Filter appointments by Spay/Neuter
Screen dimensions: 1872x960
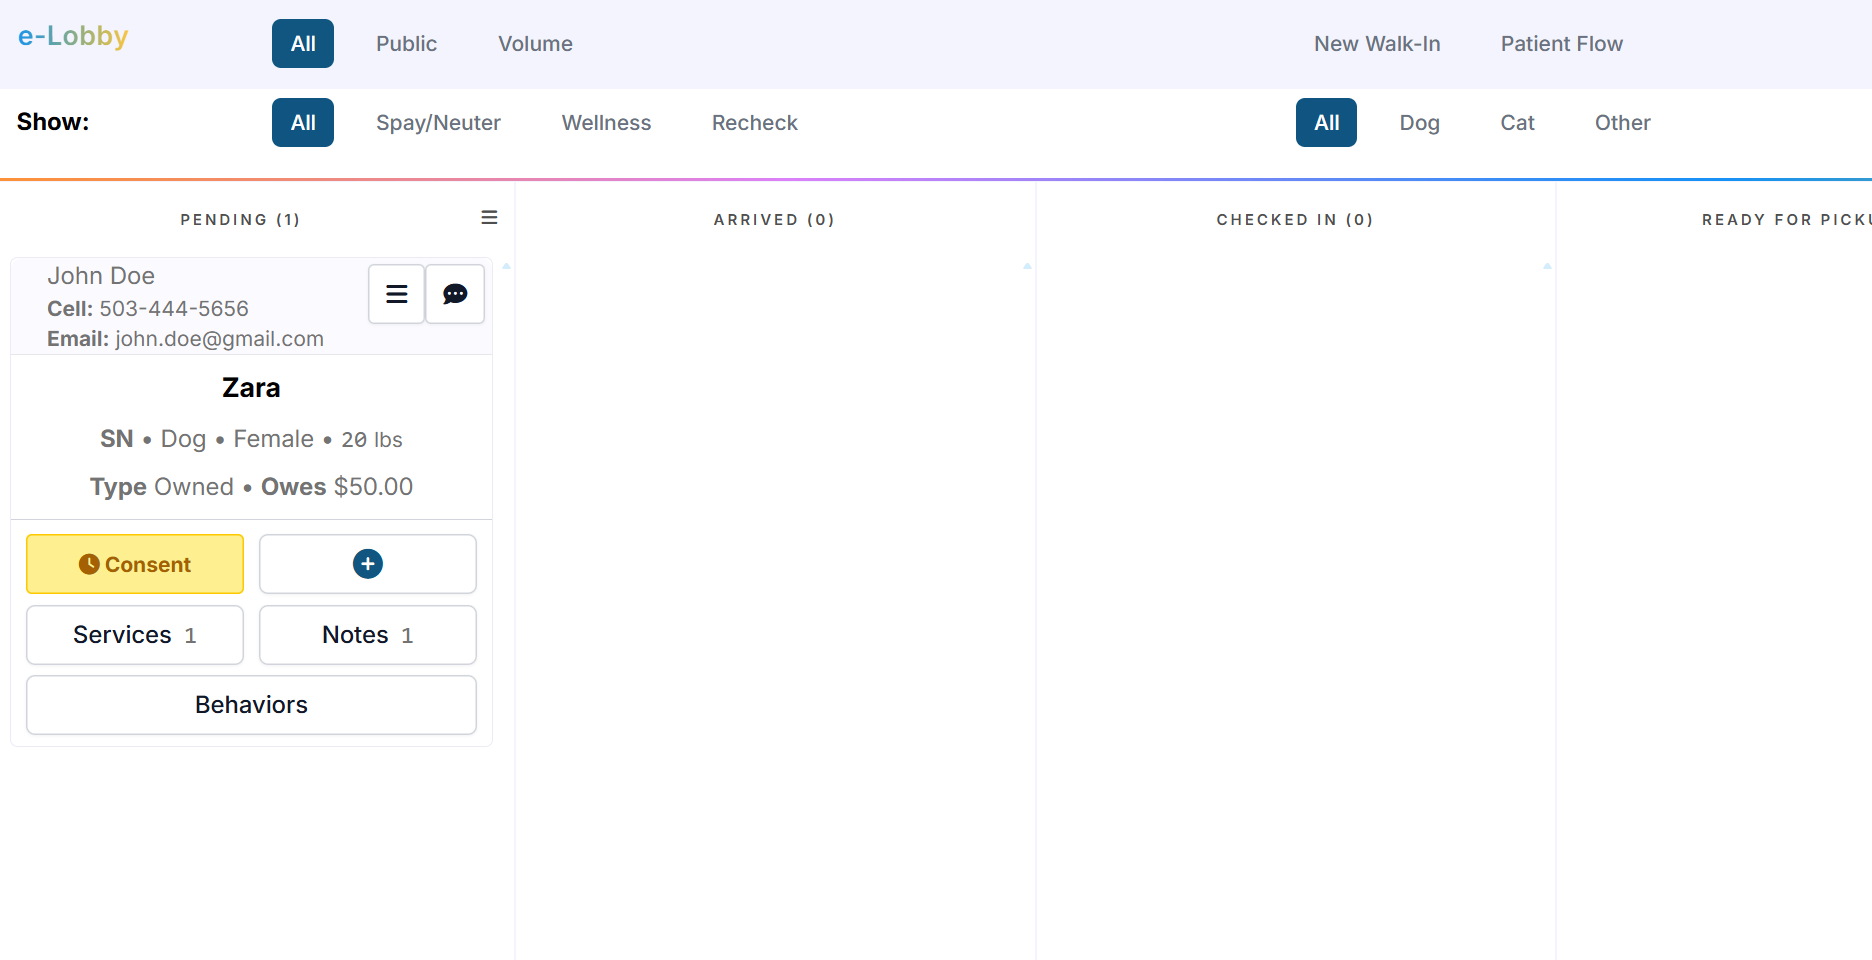438,123
